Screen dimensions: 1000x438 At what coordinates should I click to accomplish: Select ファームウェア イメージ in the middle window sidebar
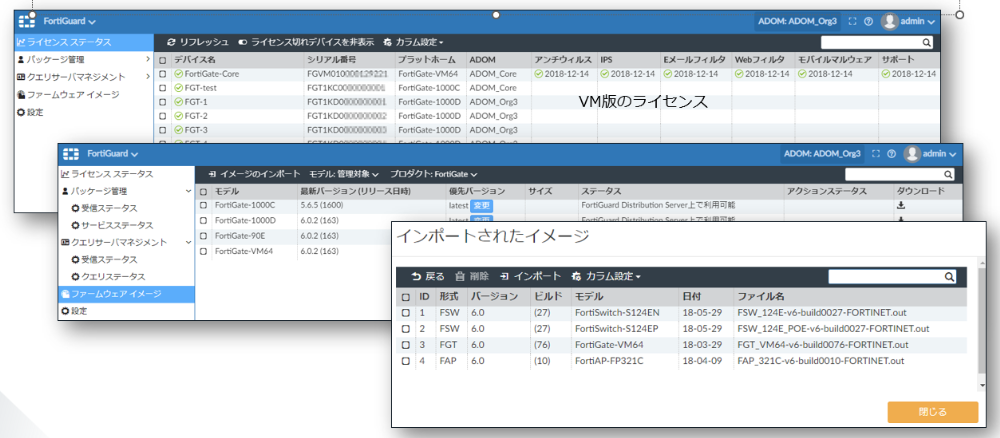pos(126,294)
